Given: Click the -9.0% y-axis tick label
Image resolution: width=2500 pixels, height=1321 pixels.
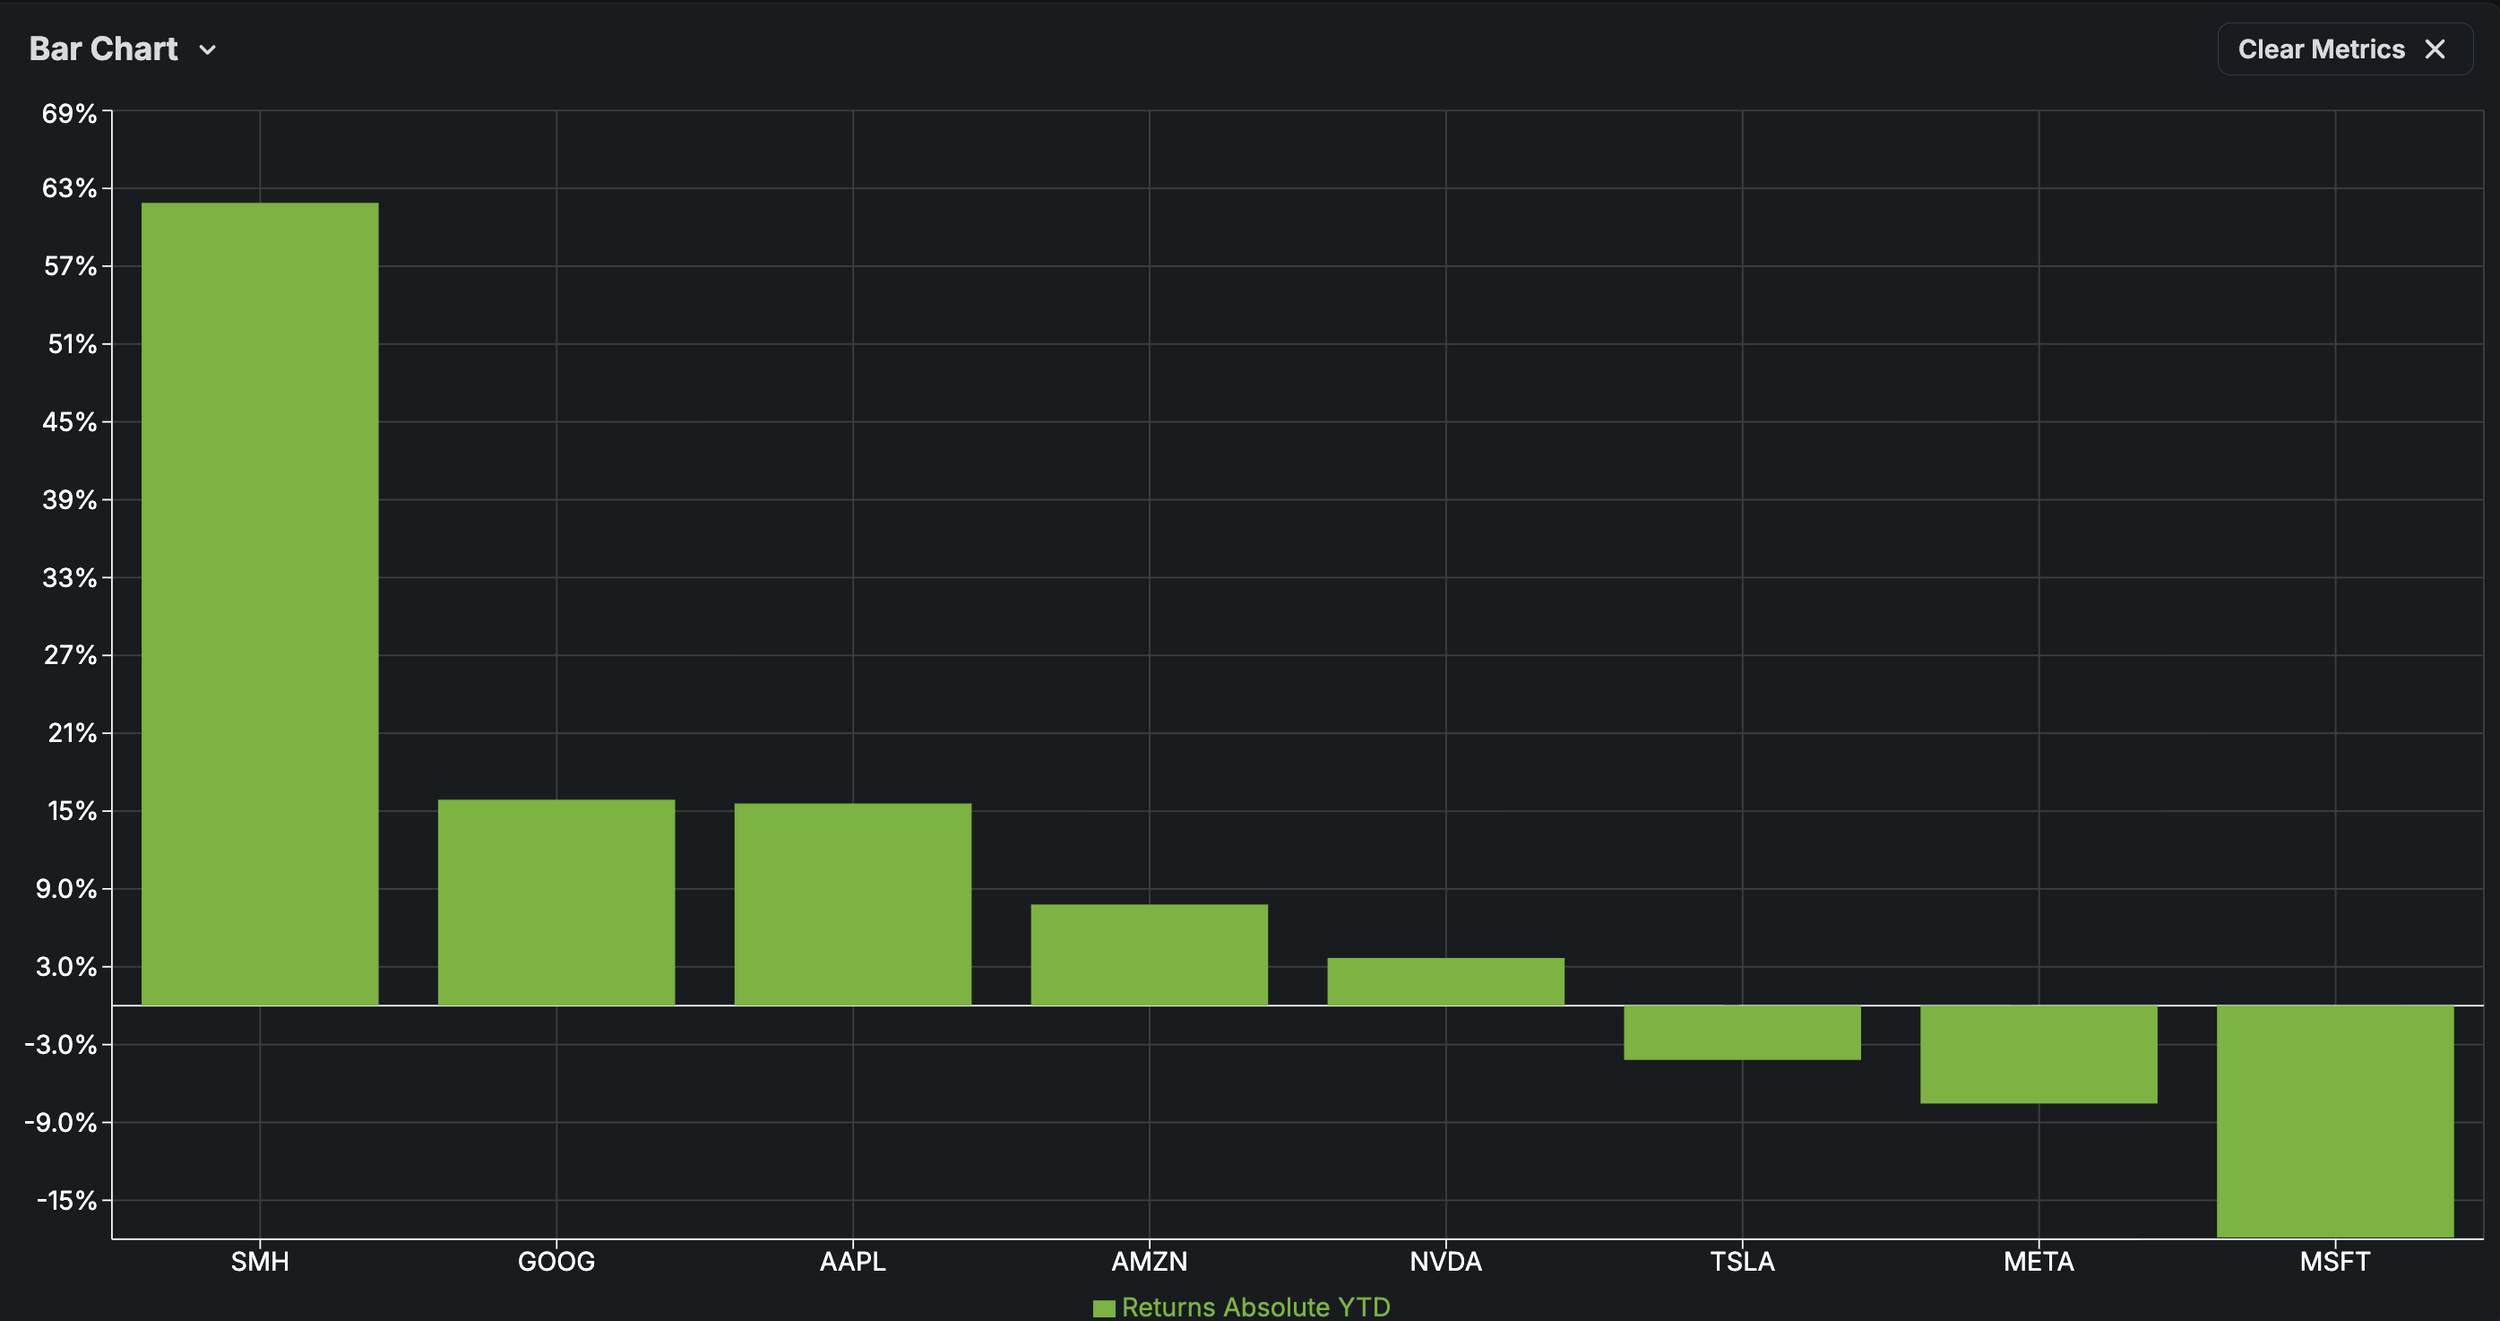Looking at the screenshot, I should (x=61, y=1123).
